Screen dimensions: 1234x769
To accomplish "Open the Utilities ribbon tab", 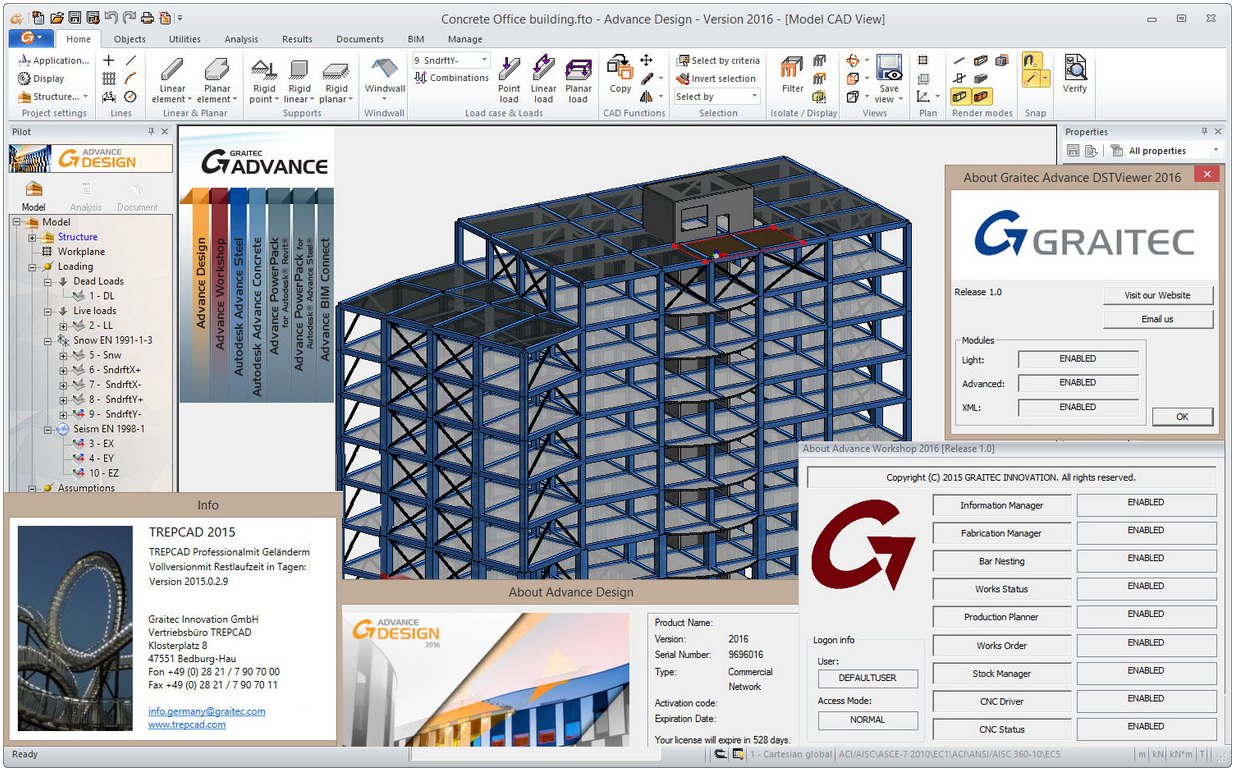I will point(185,39).
